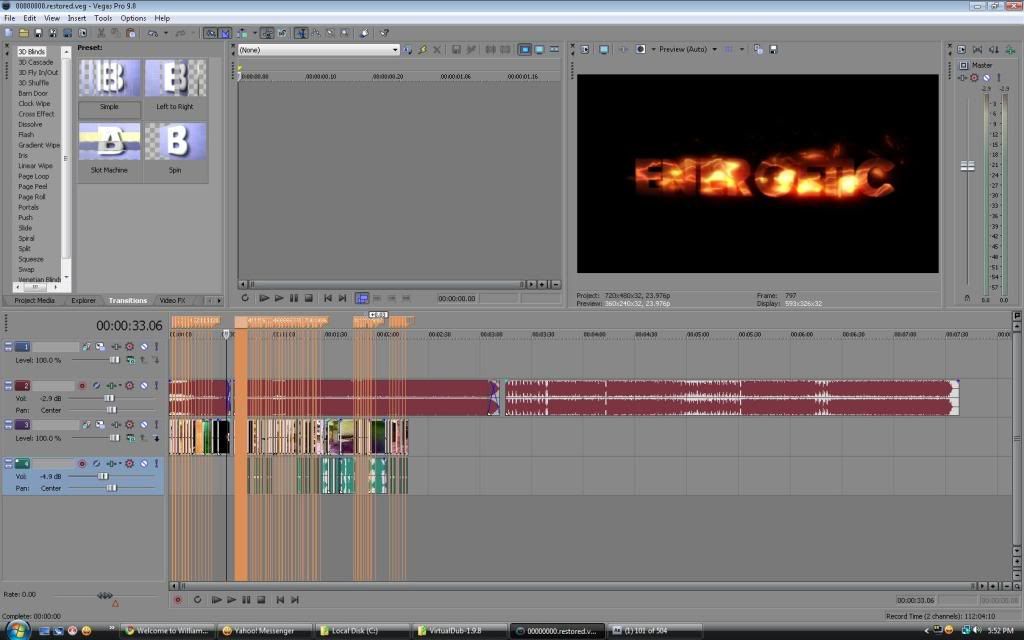Click Preview on External Monitor icon

[x=604, y=49]
